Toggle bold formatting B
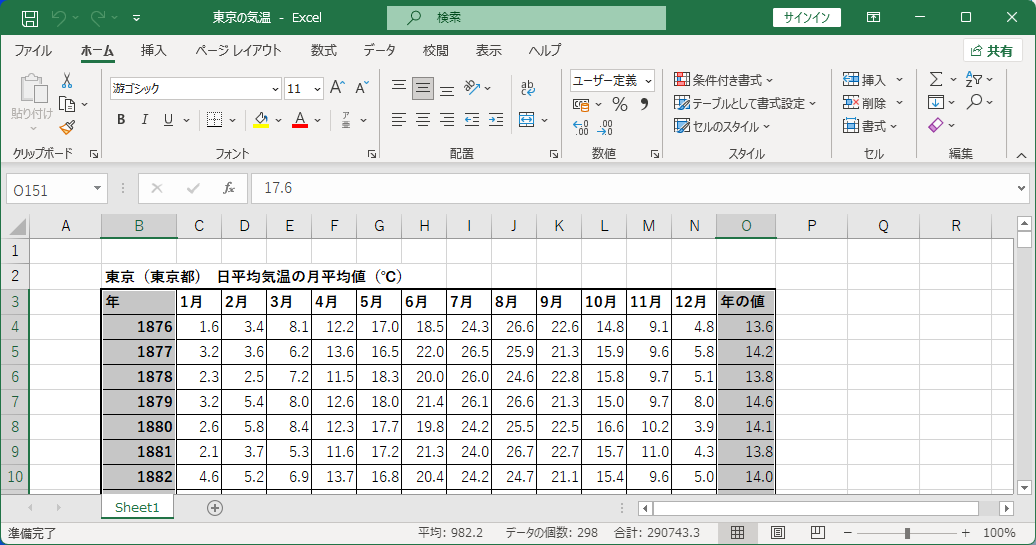Screen dimensions: 1036x545 click(x=121, y=120)
